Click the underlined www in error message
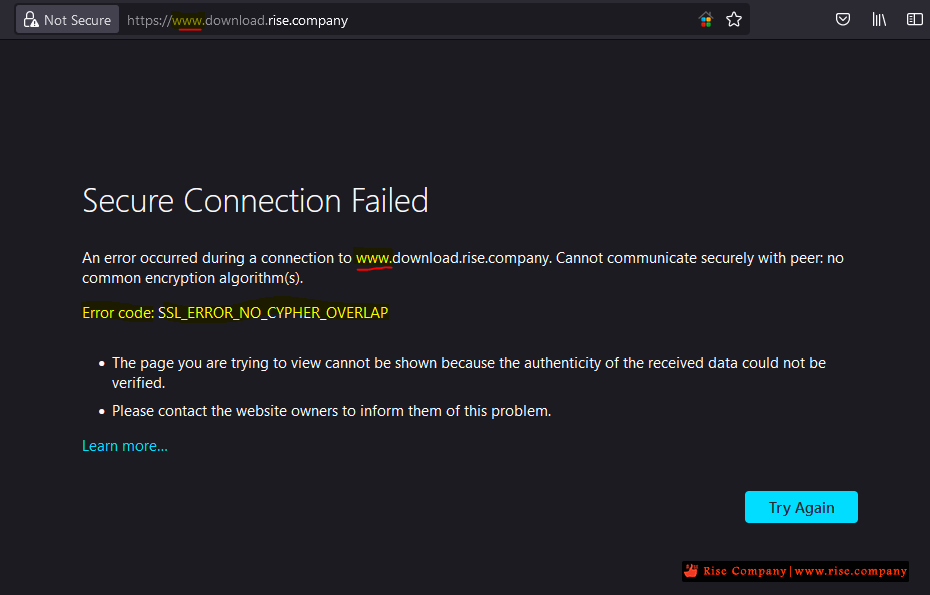The width and height of the screenshot is (930, 595). click(x=373, y=258)
